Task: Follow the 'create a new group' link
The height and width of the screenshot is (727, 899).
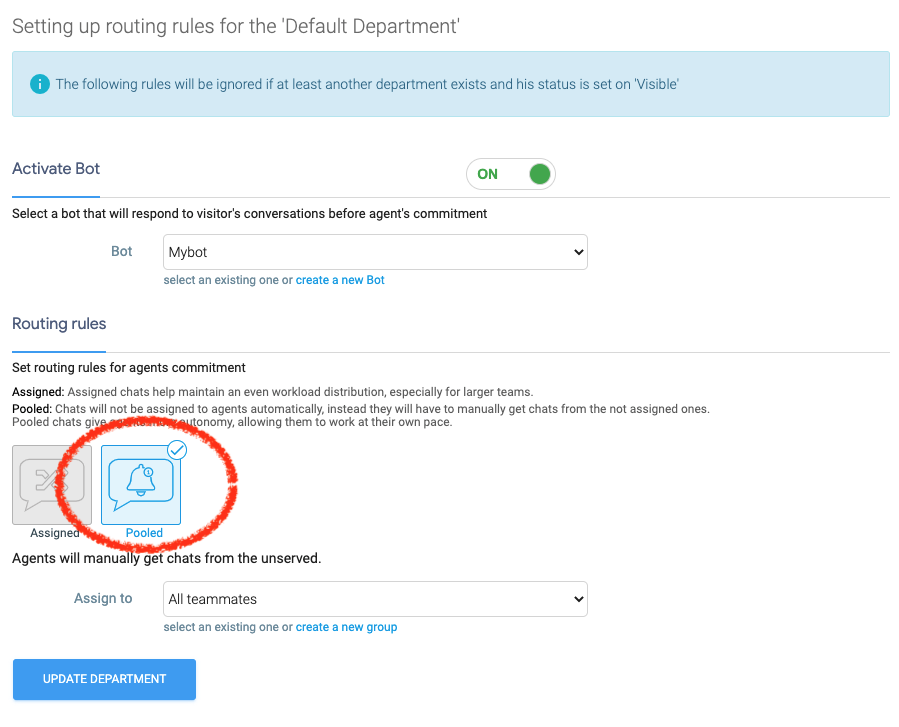Action: click(346, 627)
